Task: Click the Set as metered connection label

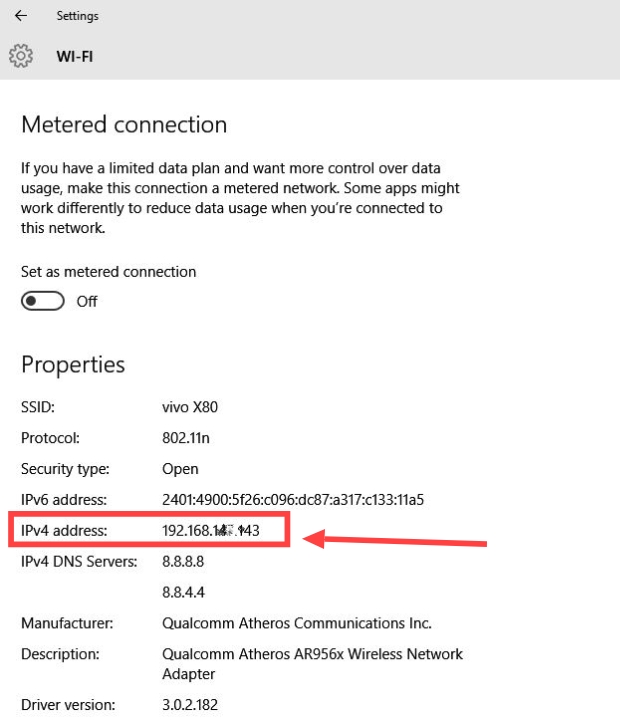Action: [108, 272]
